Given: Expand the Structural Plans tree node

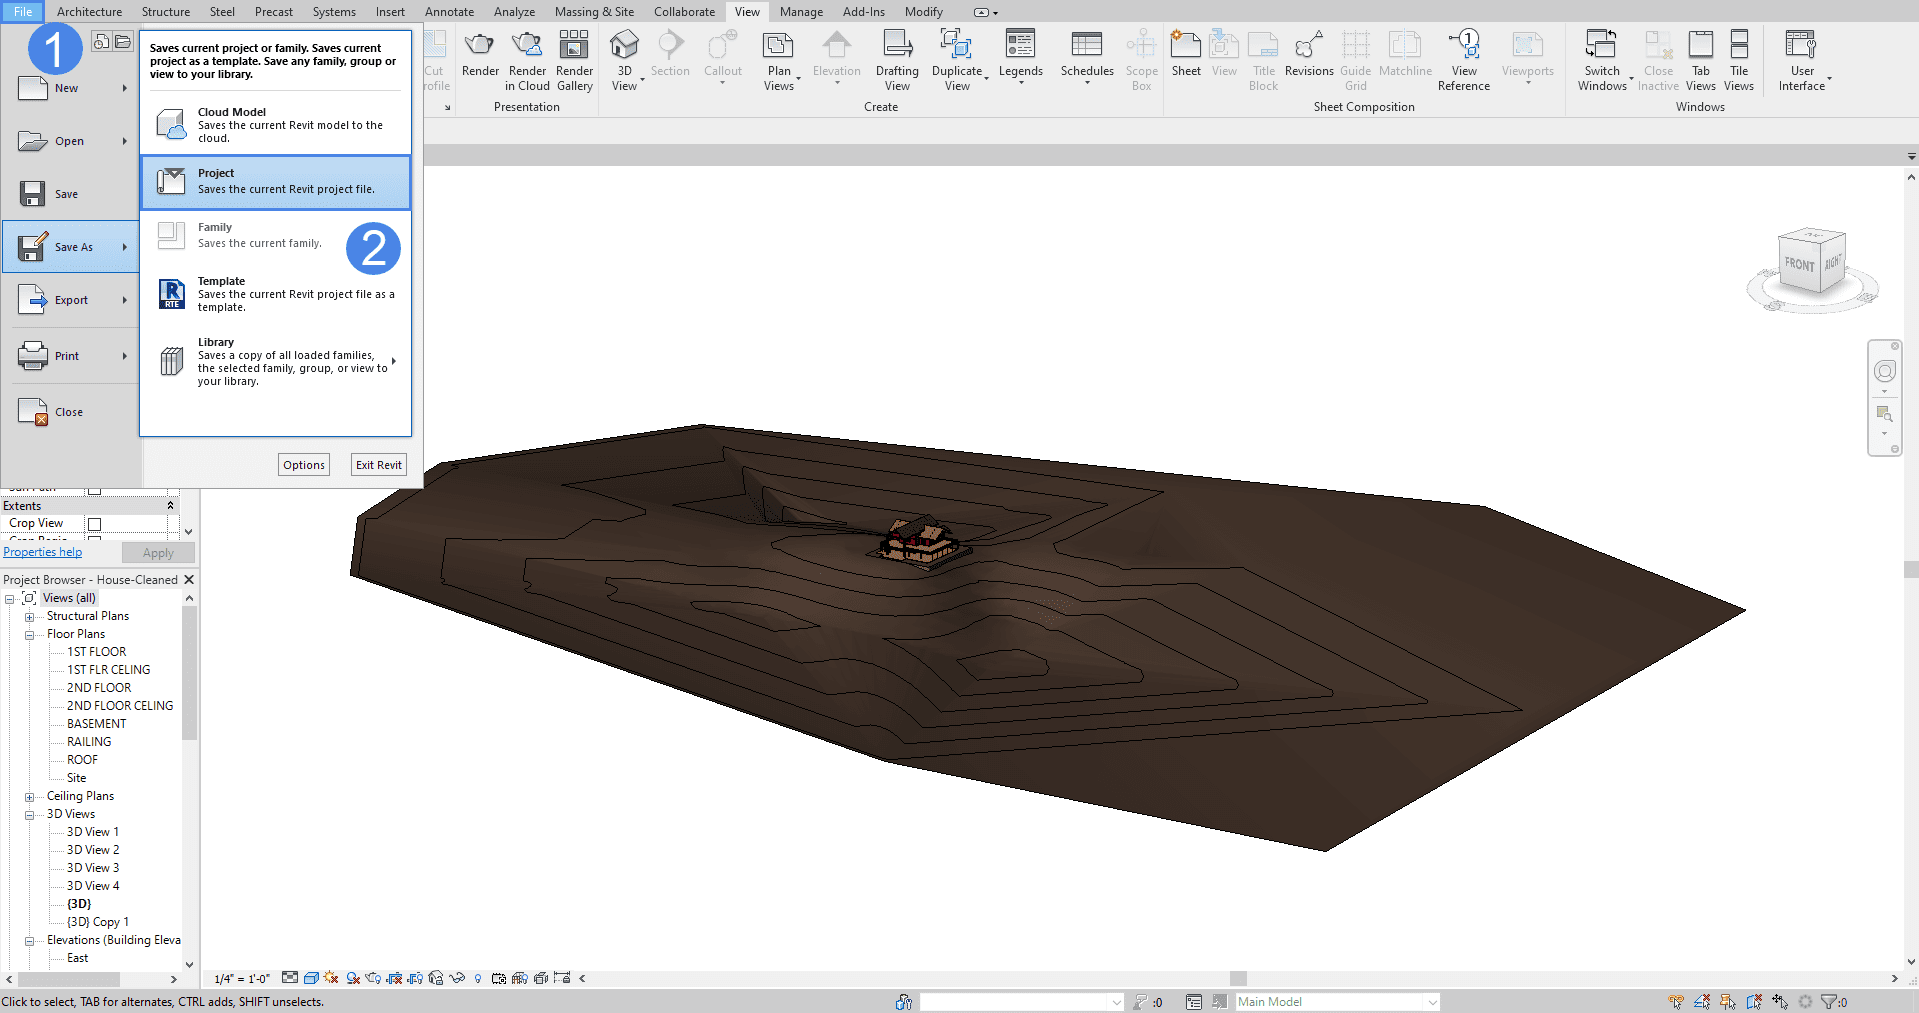Looking at the screenshot, I should coord(30,617).
